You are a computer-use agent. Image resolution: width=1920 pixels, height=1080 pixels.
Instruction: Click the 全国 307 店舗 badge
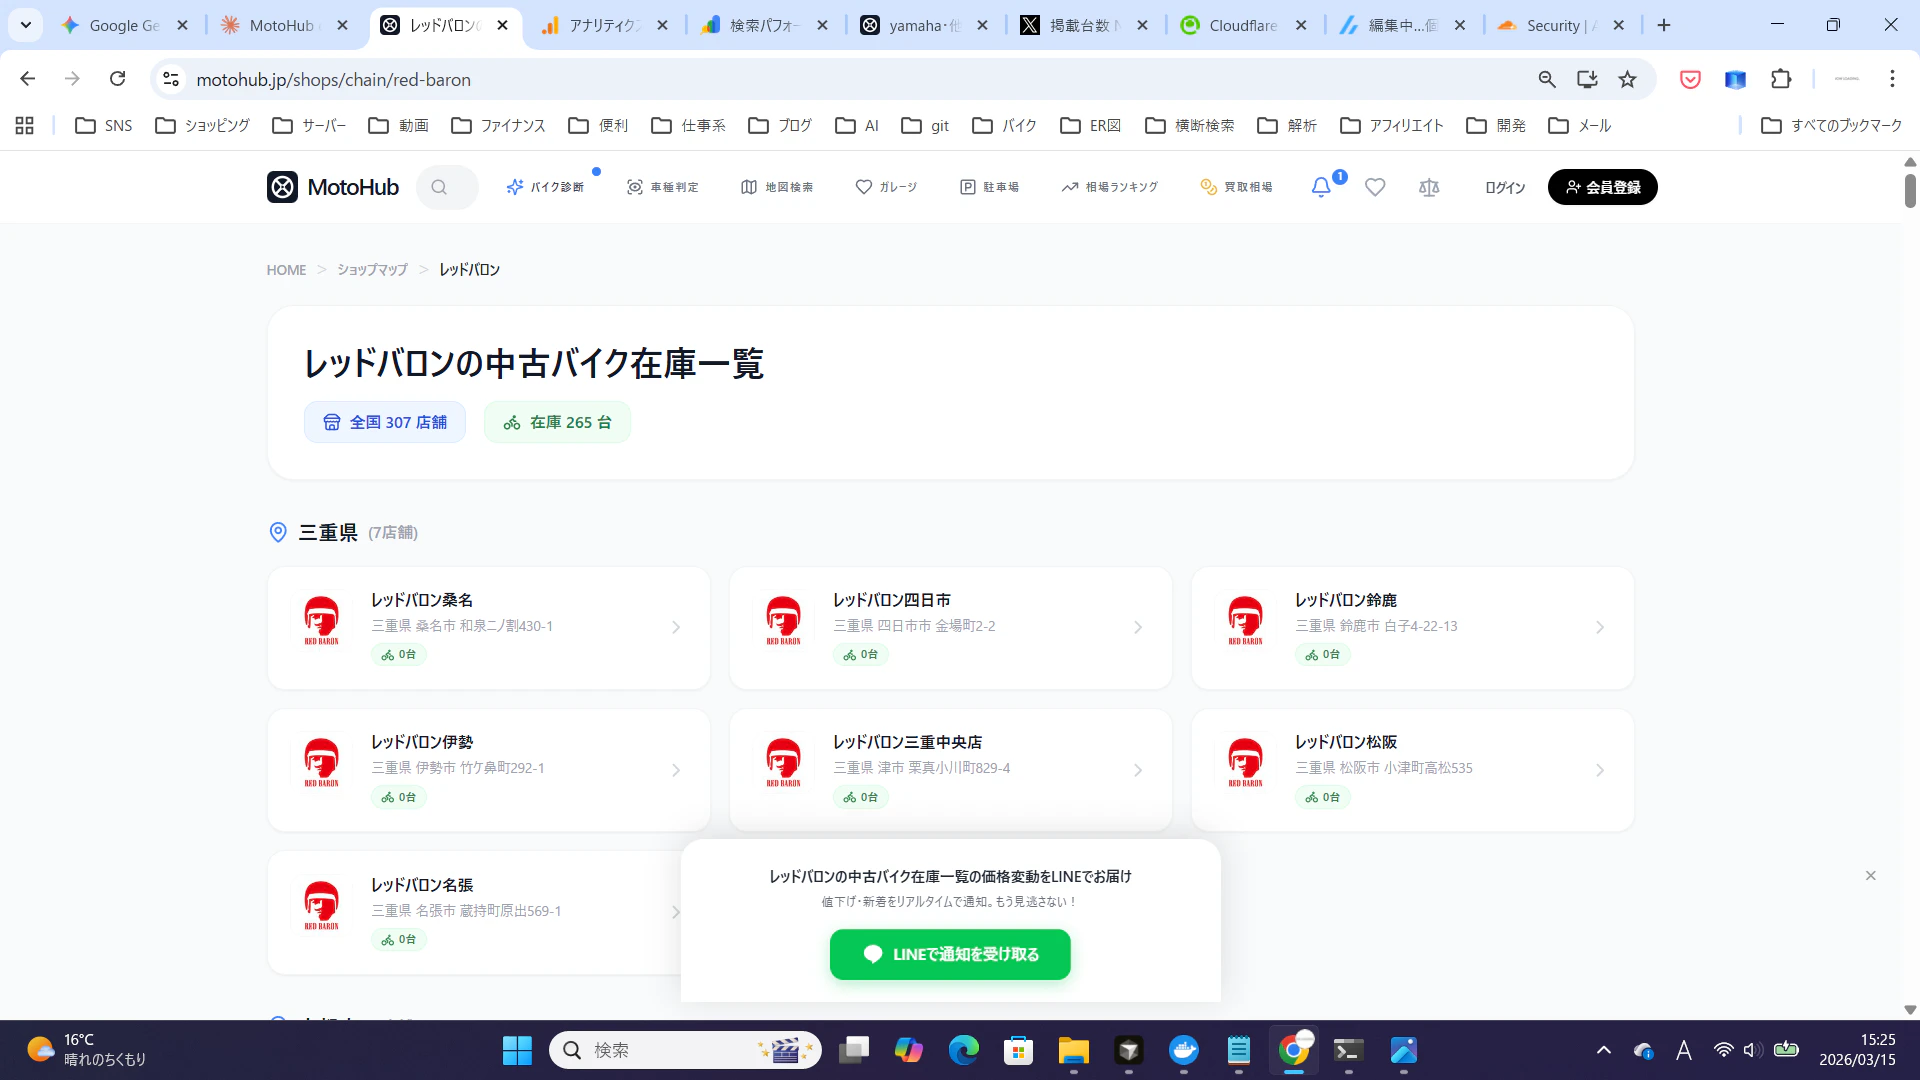tap(385, 422)
